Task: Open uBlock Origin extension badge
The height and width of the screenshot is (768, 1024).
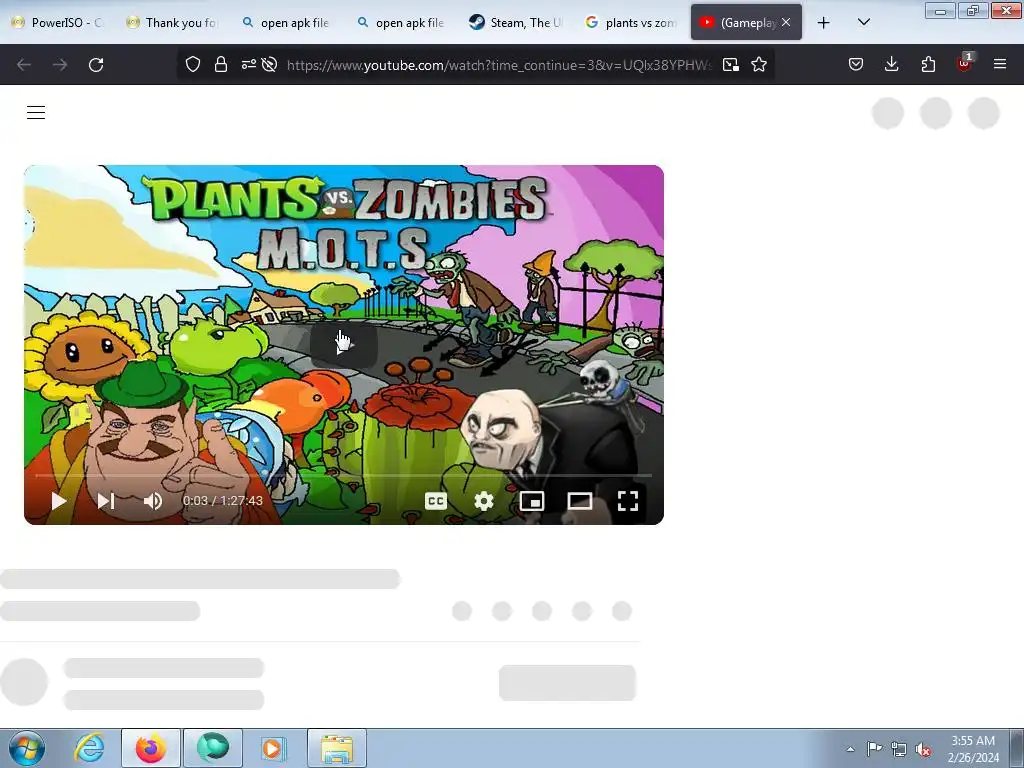Action: (964, 63)
